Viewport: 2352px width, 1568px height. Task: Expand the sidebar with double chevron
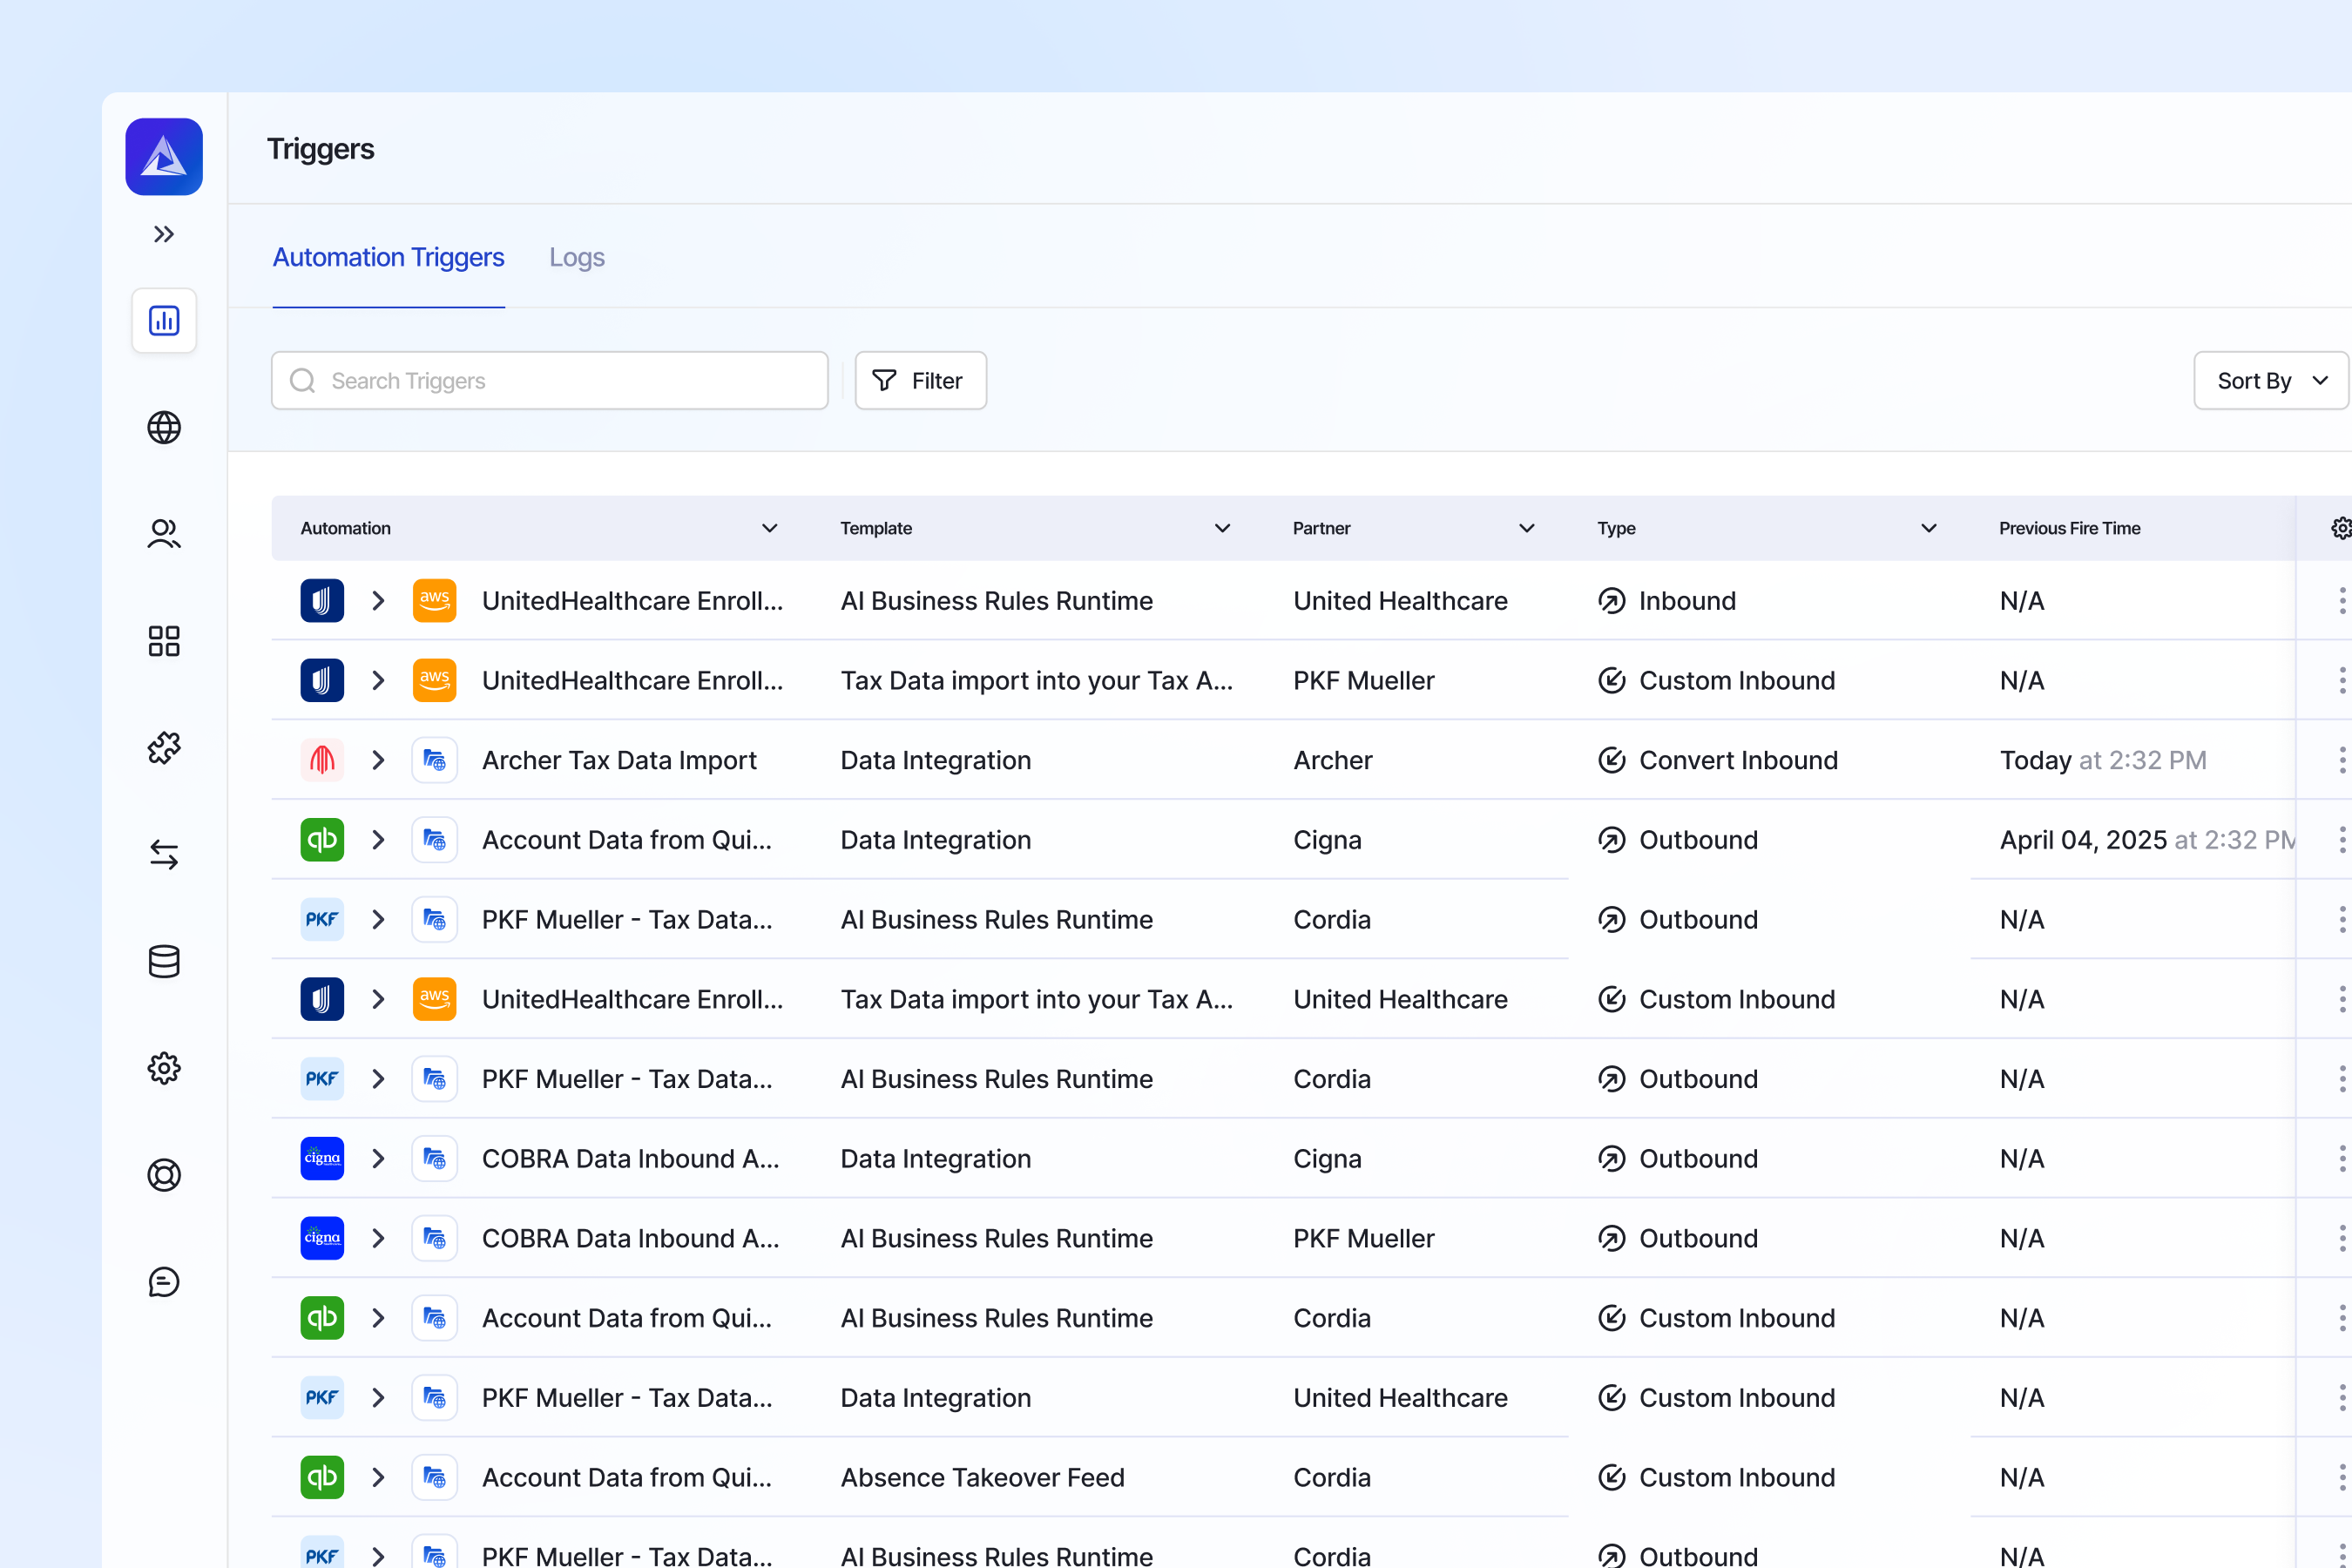click(x=164, y=234)
